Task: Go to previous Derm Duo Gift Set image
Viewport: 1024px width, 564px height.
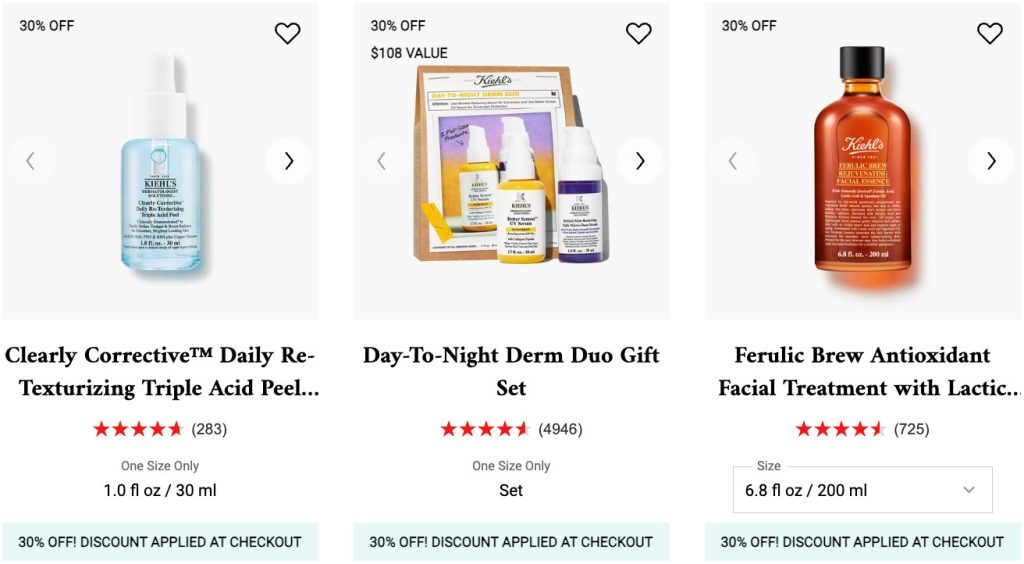Action: click(381, 161)
